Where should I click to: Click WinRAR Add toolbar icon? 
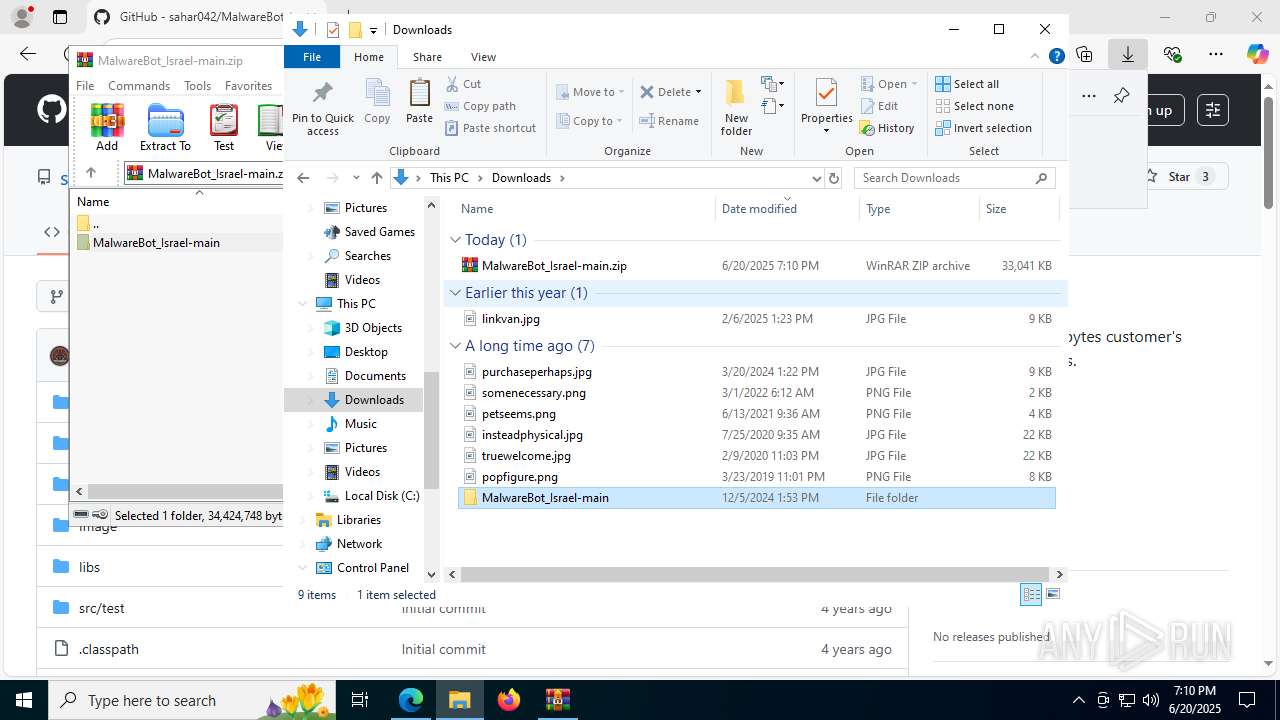(107, 127)
